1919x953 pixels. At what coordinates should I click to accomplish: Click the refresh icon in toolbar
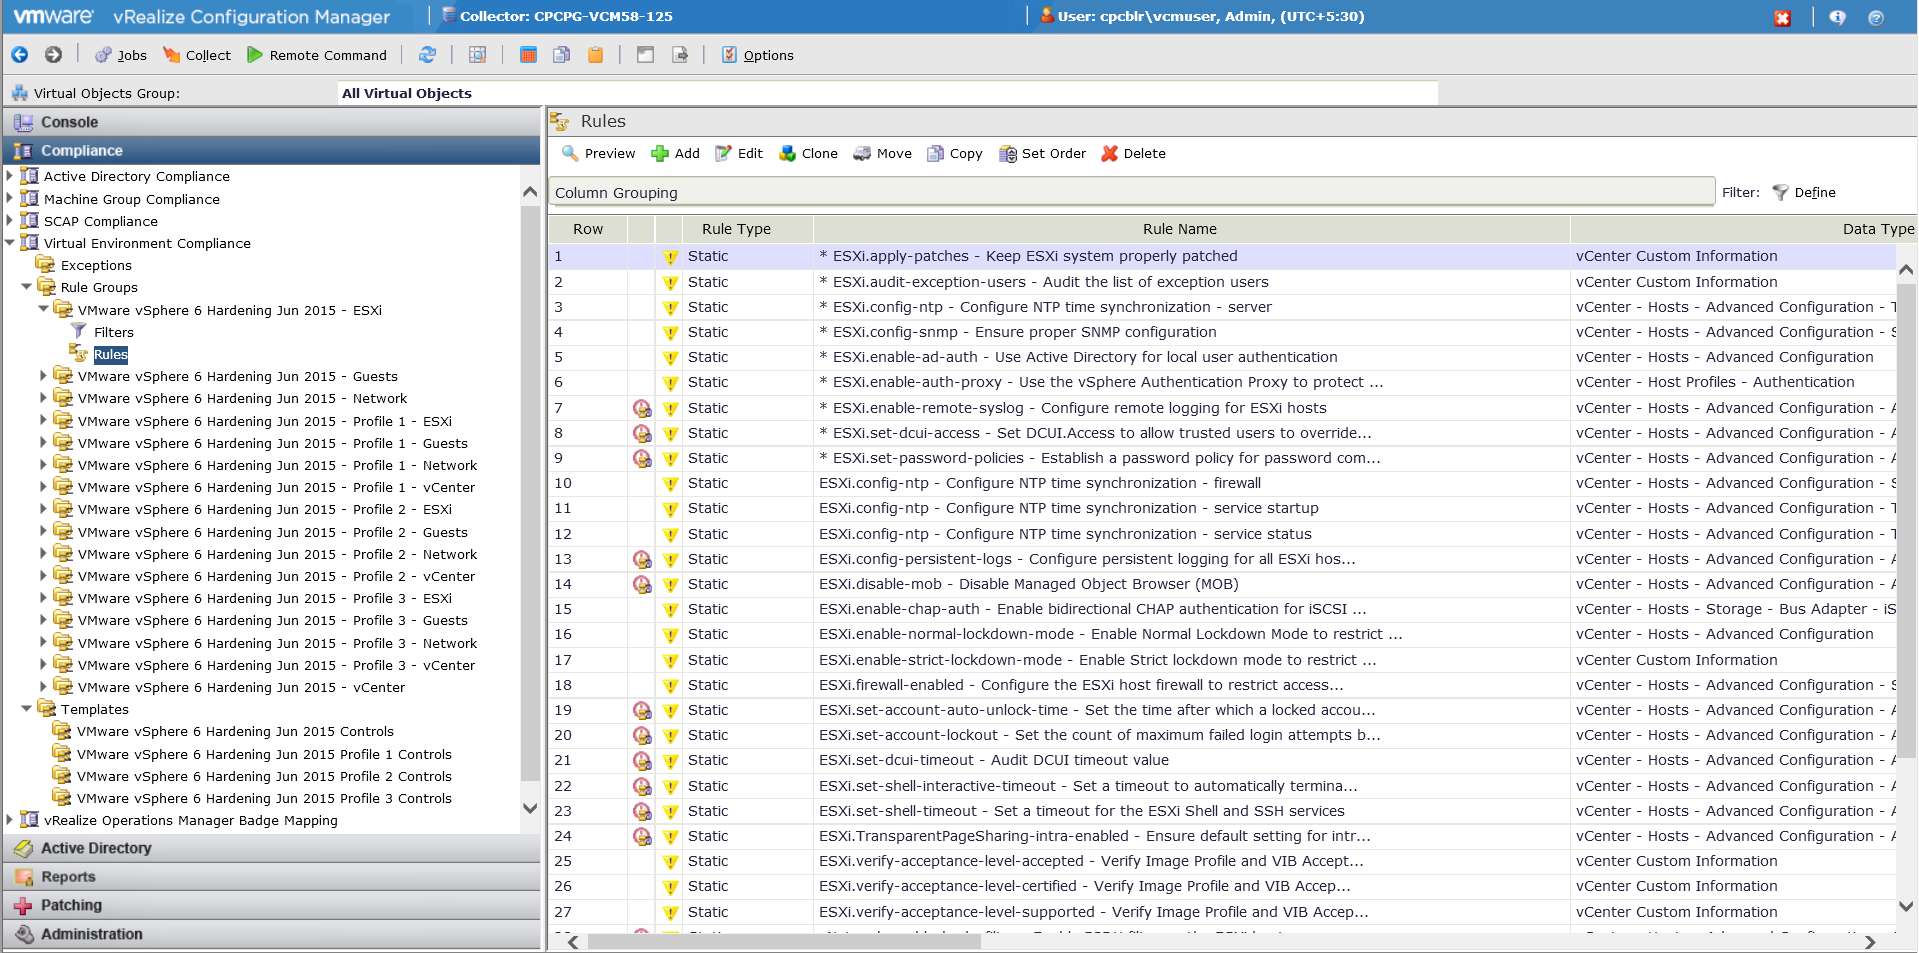pyautogui.click(x=427, y=55)
